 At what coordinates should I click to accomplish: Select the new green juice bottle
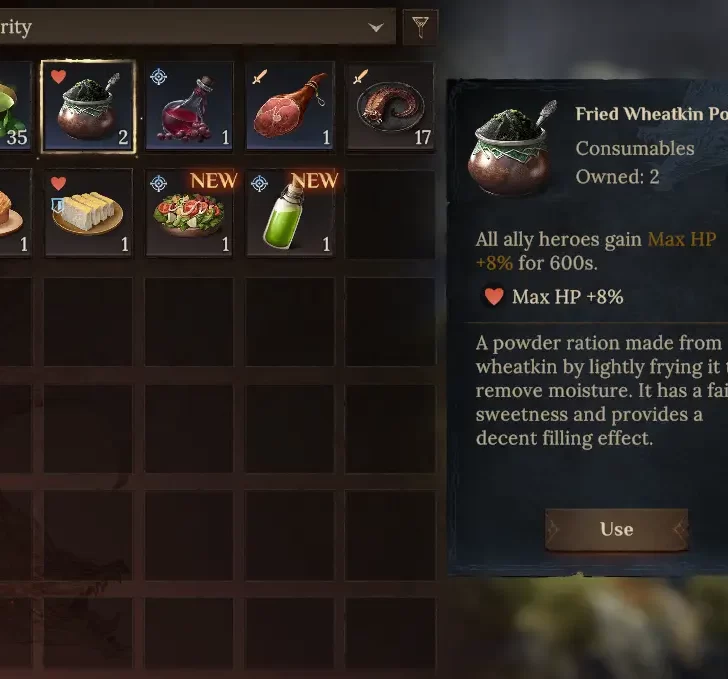click(290, 213)
